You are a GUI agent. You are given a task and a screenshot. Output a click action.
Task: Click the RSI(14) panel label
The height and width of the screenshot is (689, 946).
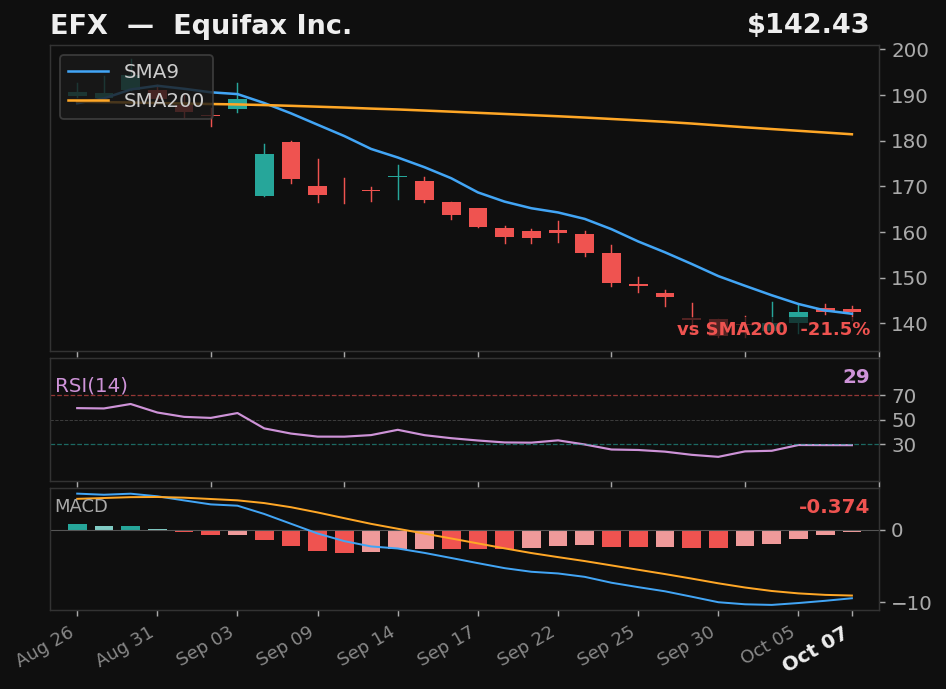pyautogui.click(x=91, y=385)
